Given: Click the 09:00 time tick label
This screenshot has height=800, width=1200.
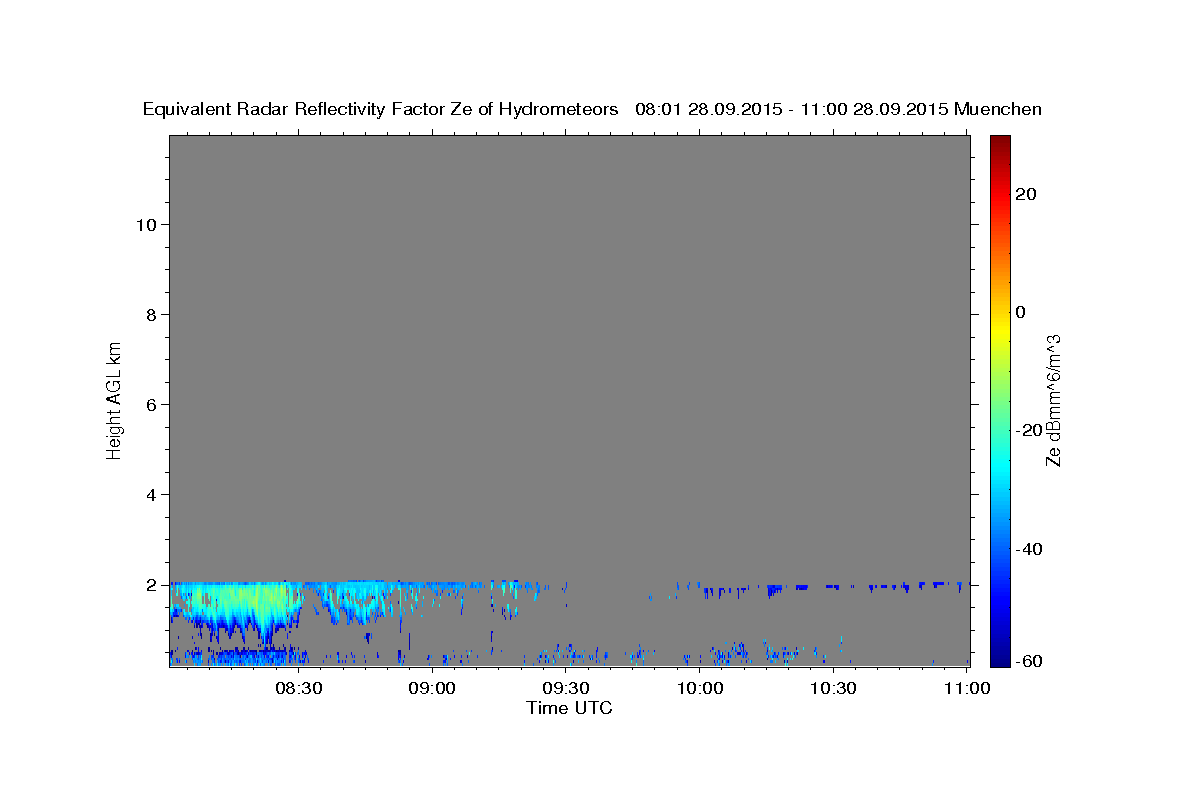Looking at the screenshot, I should coord(433,688).
